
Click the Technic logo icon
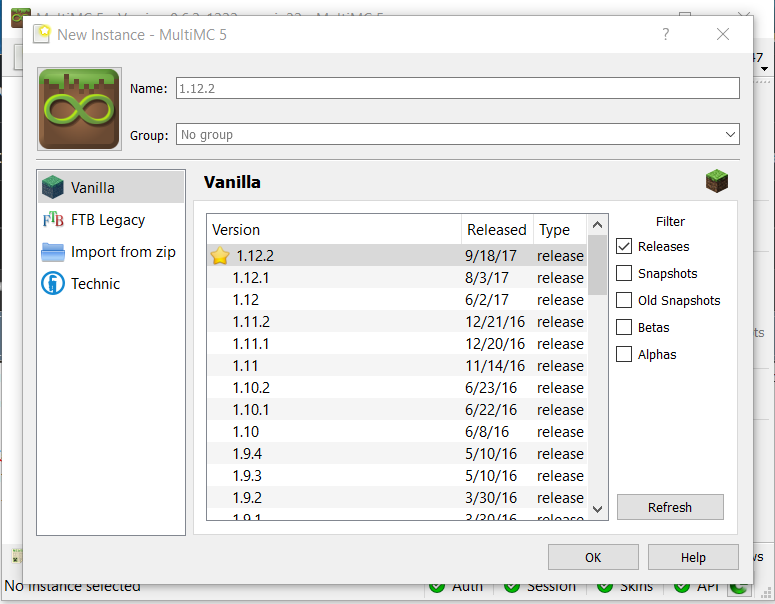[x=53, y=283]
